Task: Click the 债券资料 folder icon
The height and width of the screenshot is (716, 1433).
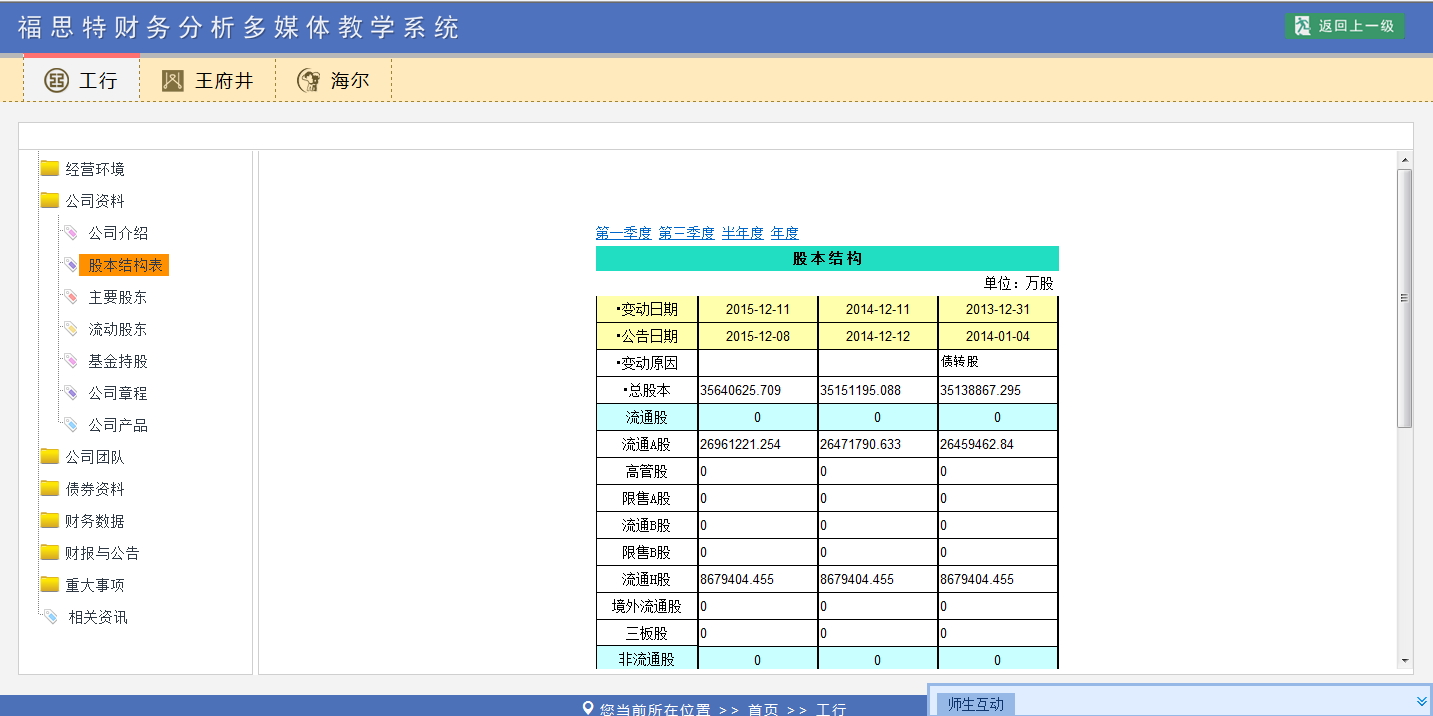Action: (x=50, y=488)
